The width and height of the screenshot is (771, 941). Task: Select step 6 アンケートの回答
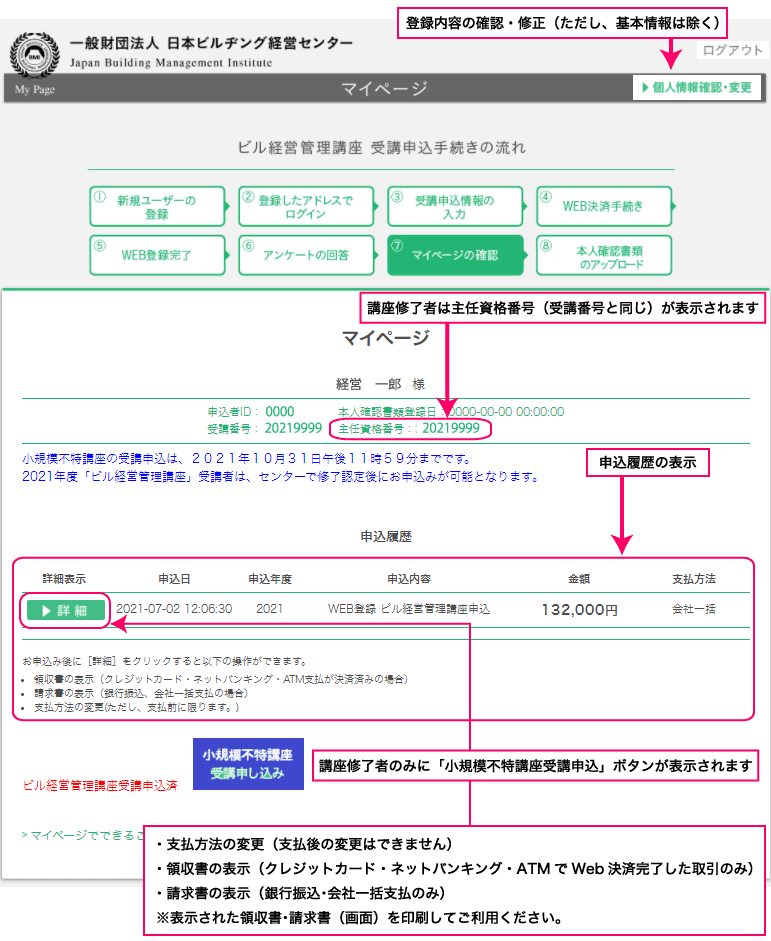pyautogui.click(x=306, y=255)
